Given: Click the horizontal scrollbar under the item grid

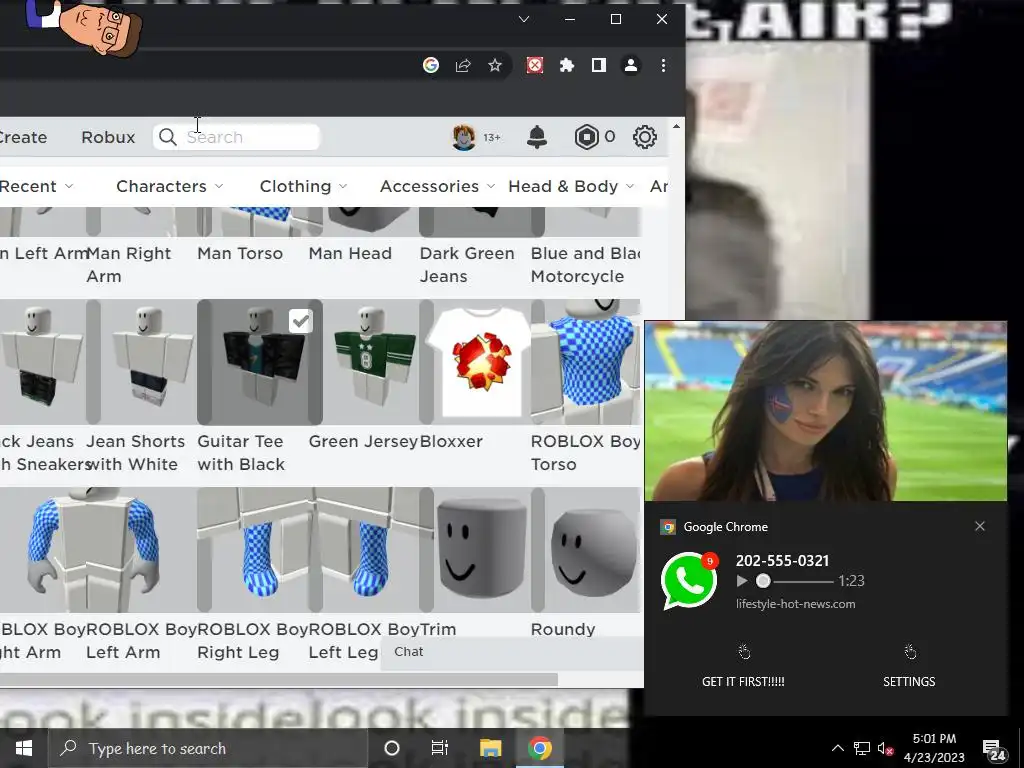Looking at the screenshot, I should [279, 680].
